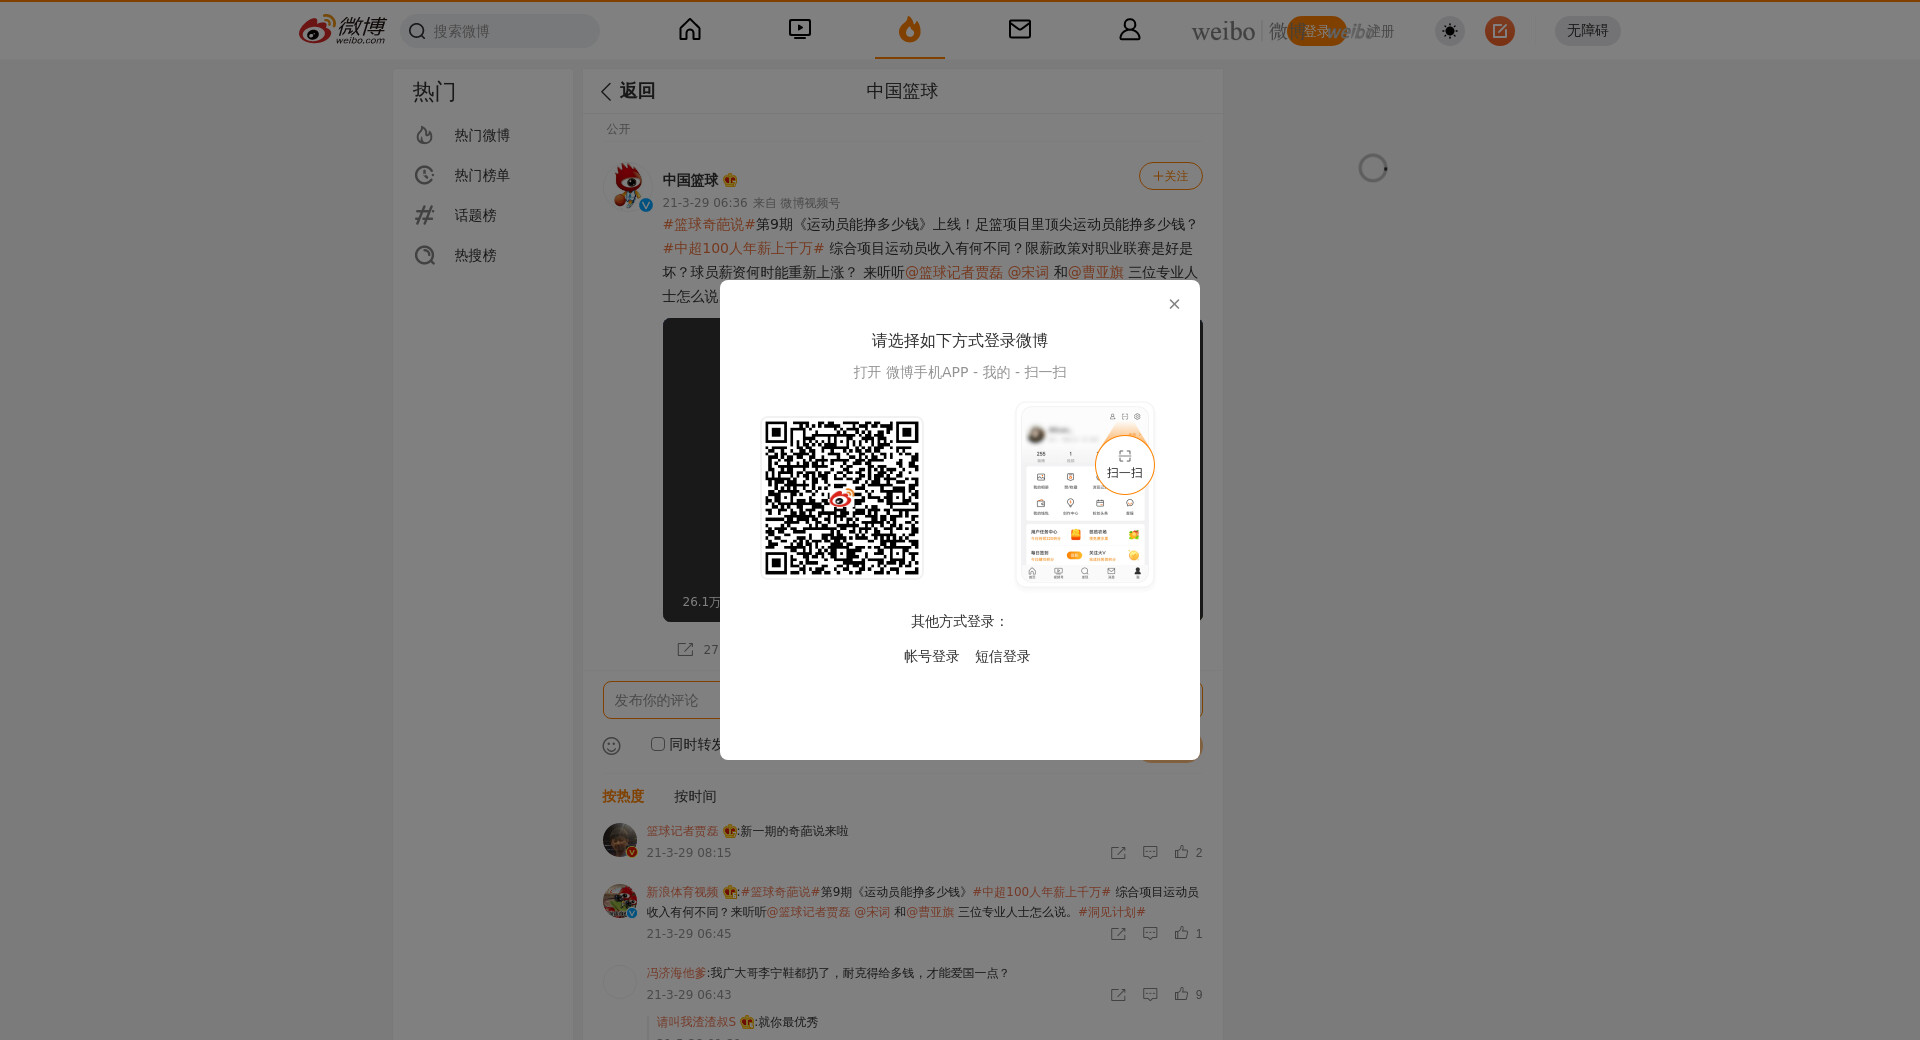Image resolution: width=1920 pixels, height=1040 pixels.
Task: Reply to the 21-3-29 08:15 comment
Action: click(1150, 853)
